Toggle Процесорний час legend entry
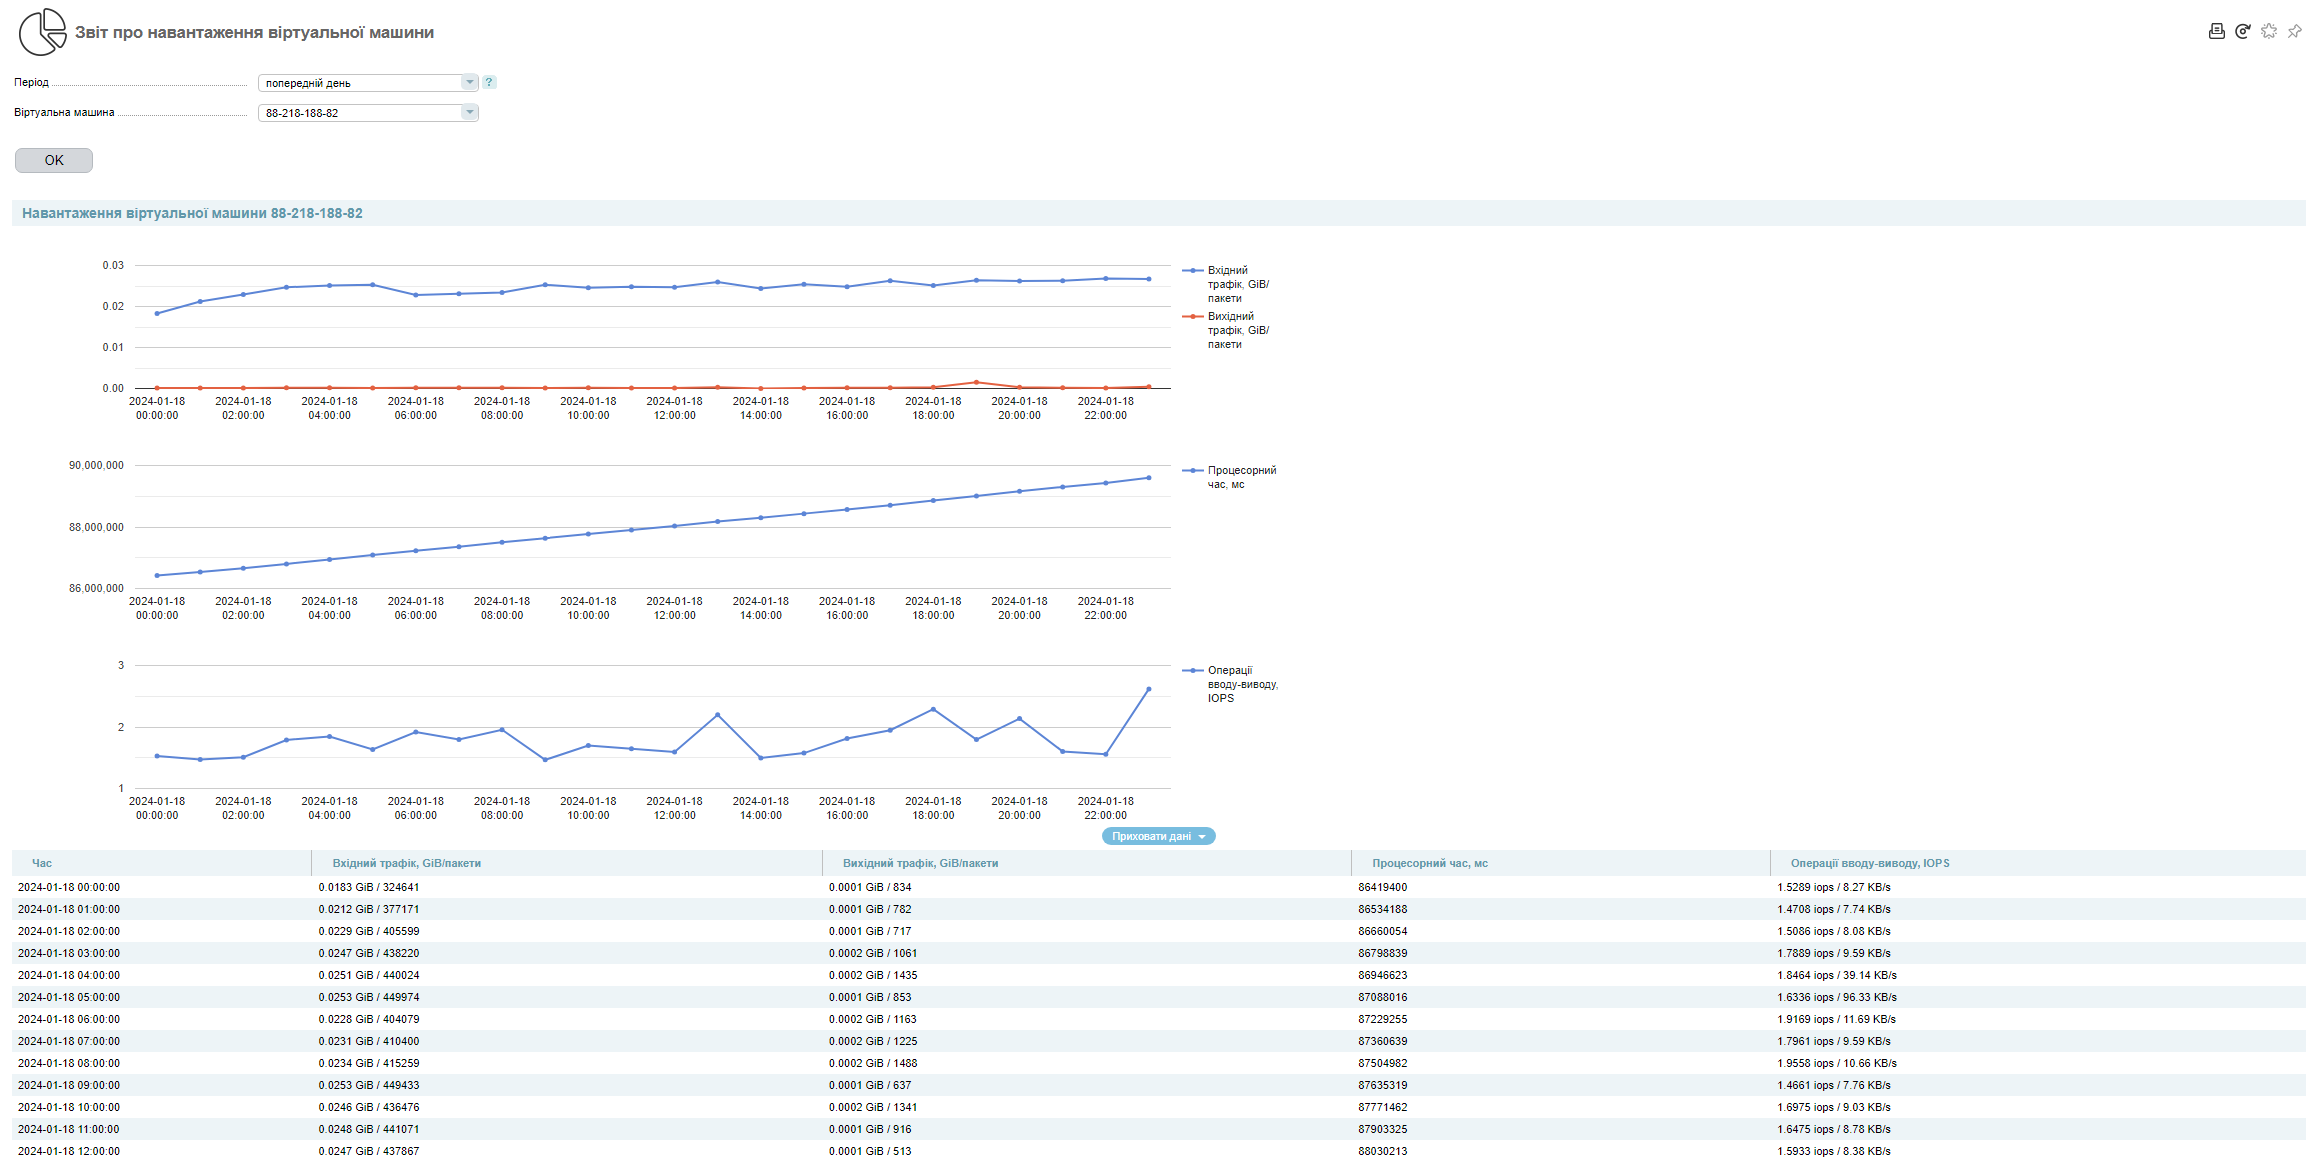The image size is (2311, 1162). tap(1230, 477)
